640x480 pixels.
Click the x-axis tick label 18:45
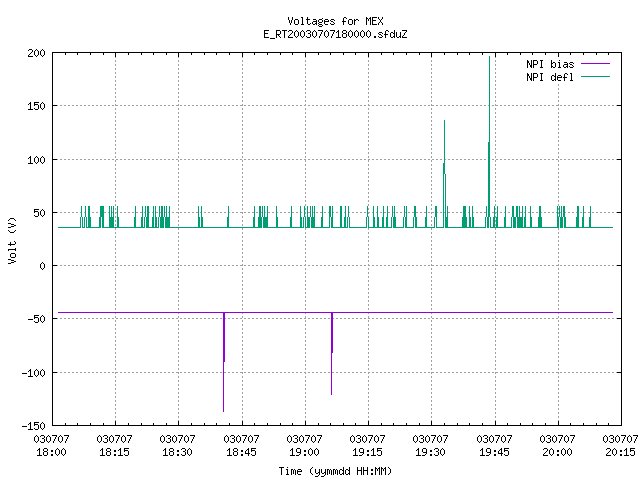241,452
